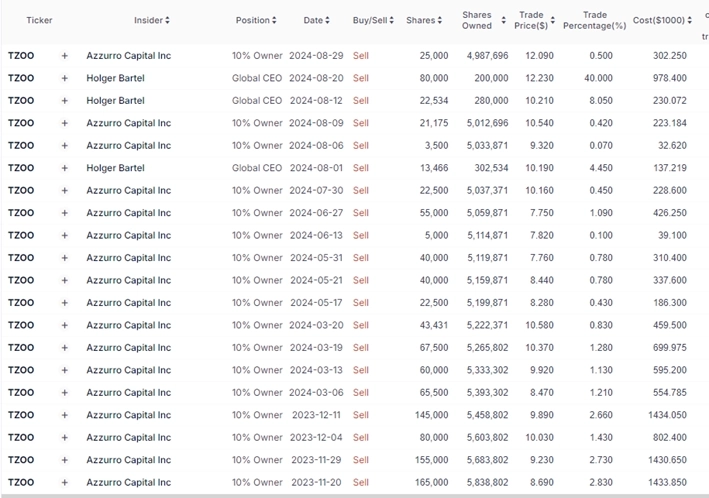Expand the 2023-11-20 row using its plus sign

click(65, 483)
